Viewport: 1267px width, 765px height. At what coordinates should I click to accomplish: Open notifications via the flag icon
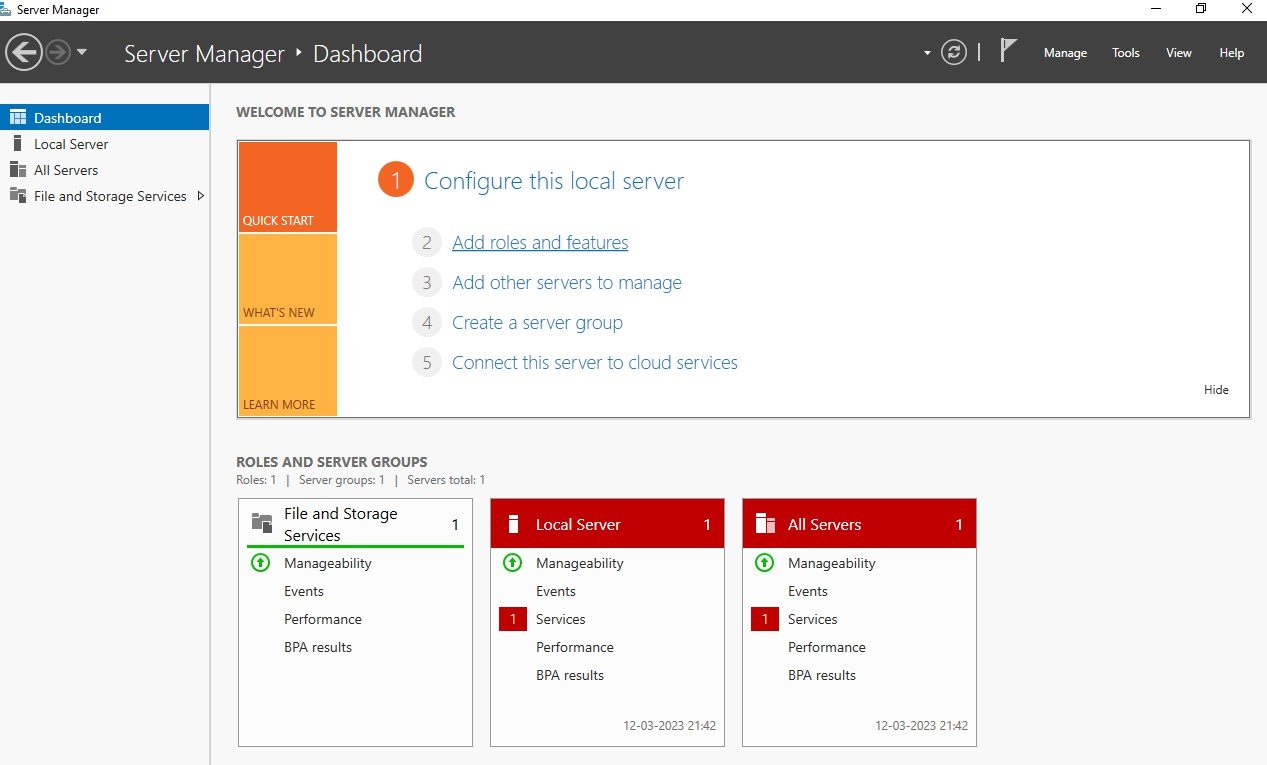tap(1009, 51)
